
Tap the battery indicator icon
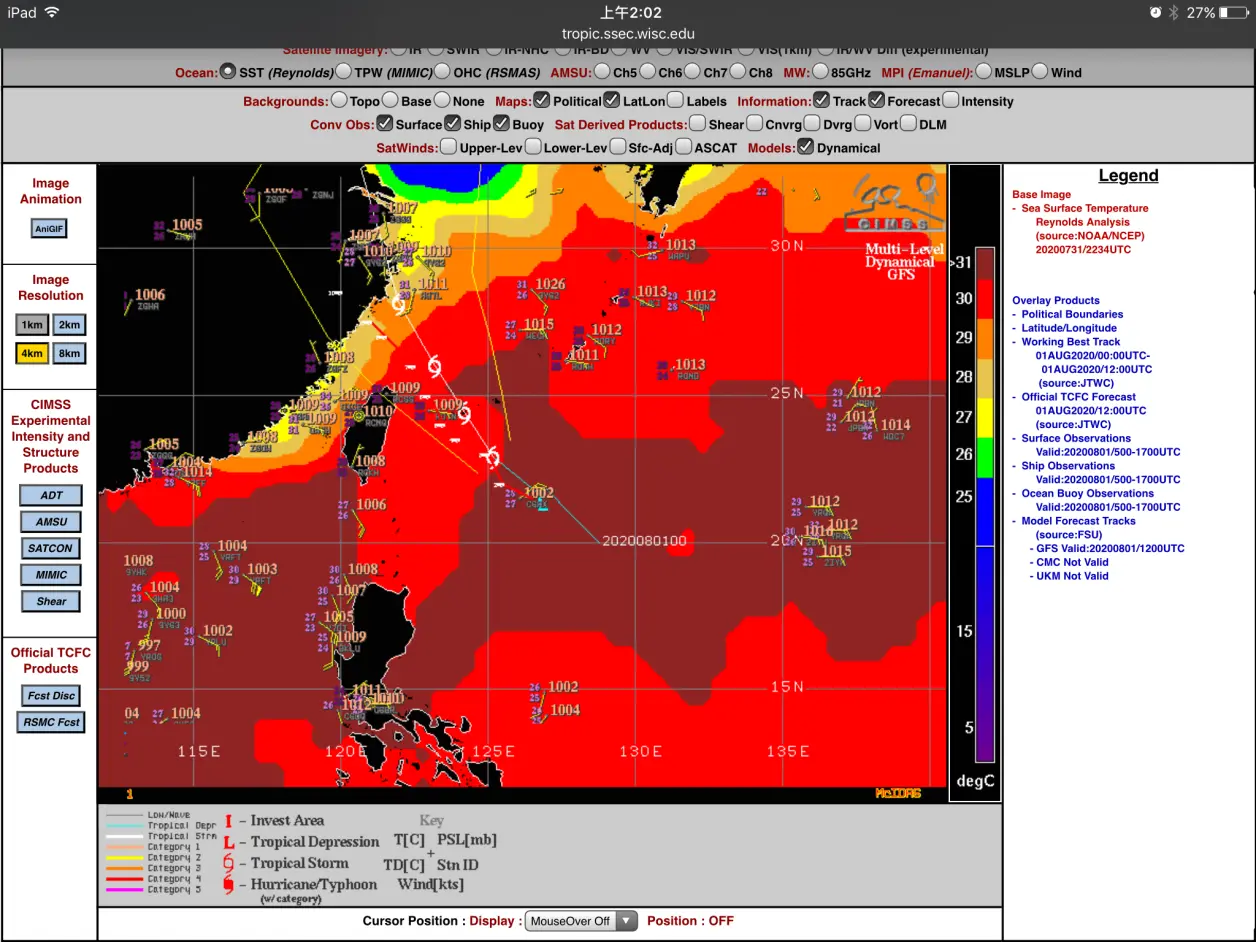pos(1234,12)
